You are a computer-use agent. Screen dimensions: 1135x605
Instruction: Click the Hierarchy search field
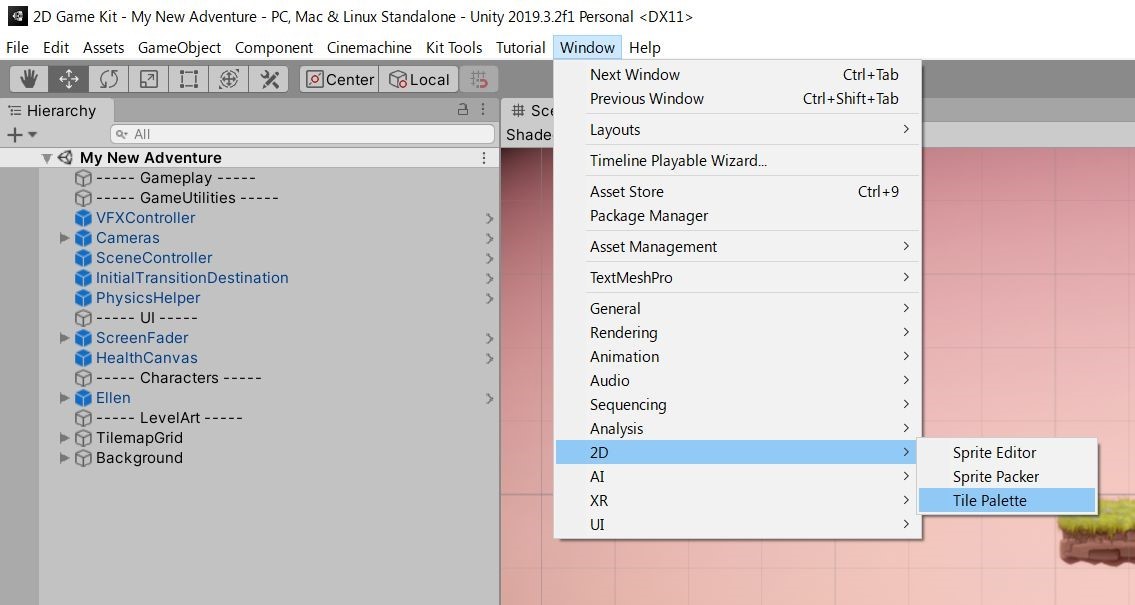click(302, 134)
